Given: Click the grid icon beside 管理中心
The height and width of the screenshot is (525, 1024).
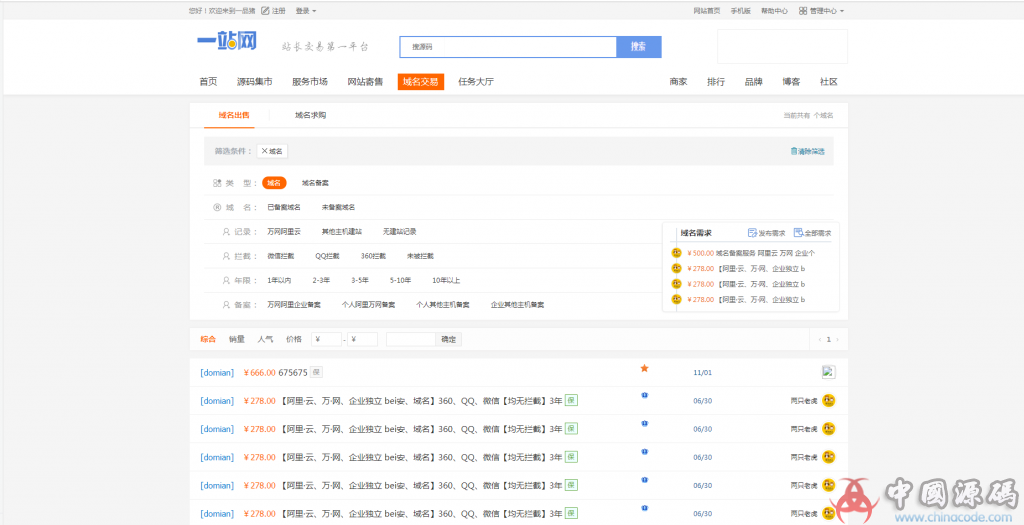Looking at the screenshot, I should [x=803, y=11].
